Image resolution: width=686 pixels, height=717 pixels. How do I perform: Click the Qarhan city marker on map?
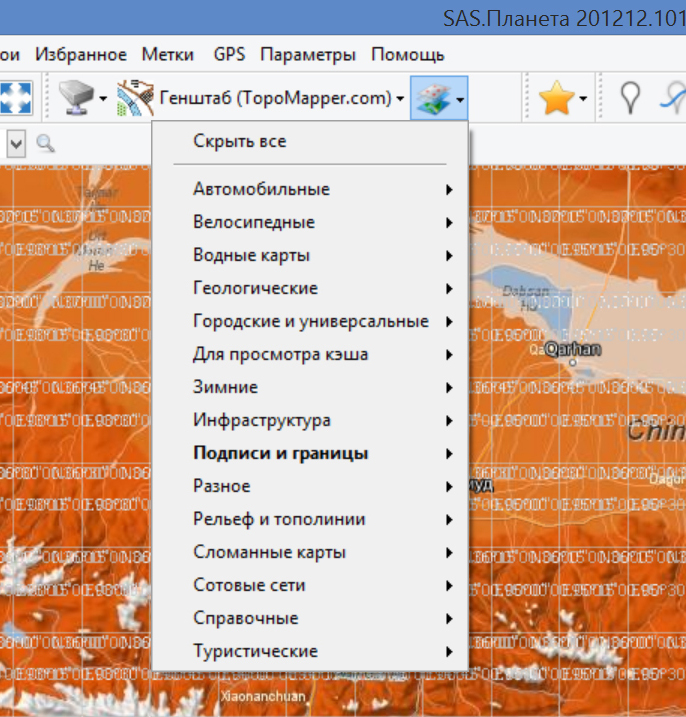point(572,362)
